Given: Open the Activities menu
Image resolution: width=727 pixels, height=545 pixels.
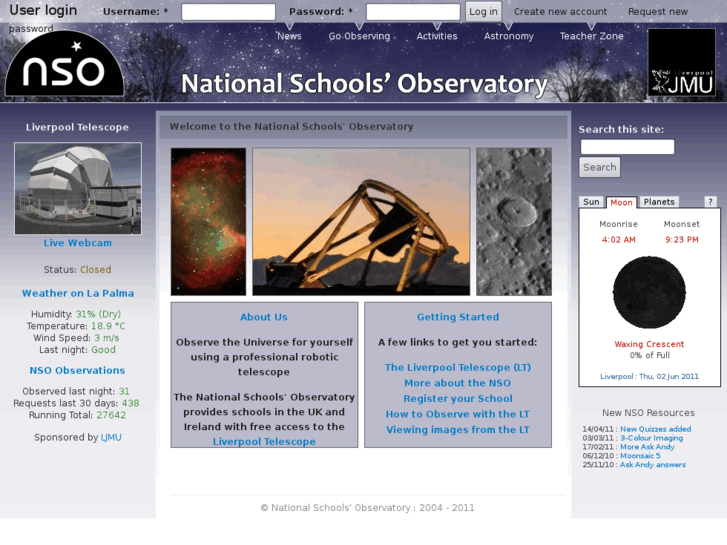Looking at the screenshot, I should (x=437, y=36).
